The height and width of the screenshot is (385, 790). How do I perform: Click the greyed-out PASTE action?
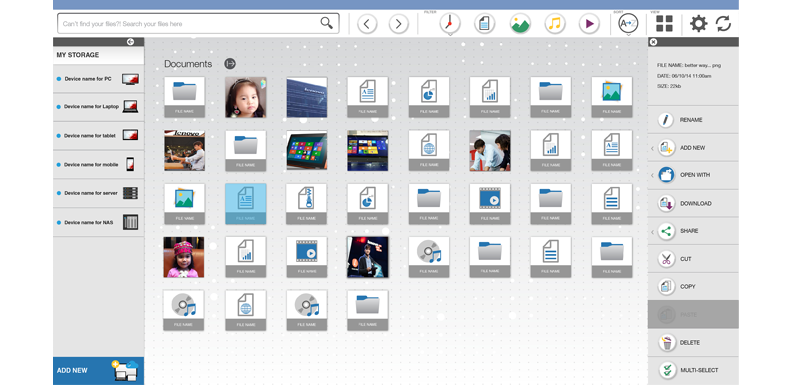[693, 314]
